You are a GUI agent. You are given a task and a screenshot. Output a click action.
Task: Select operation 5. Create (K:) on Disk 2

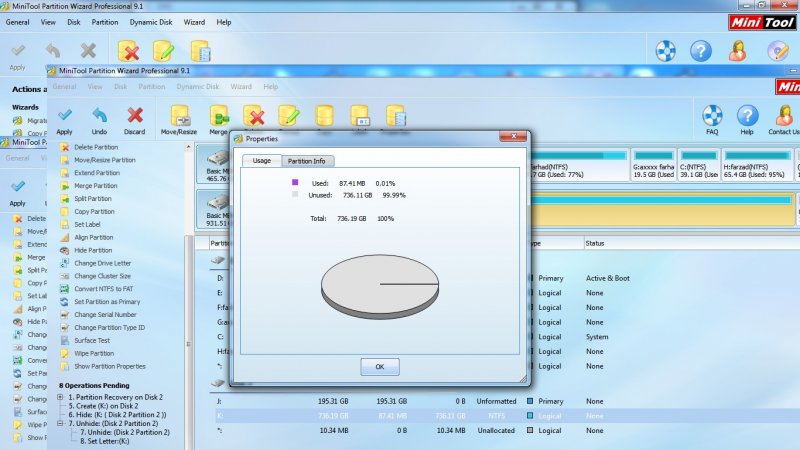click(x=104, y=406)
